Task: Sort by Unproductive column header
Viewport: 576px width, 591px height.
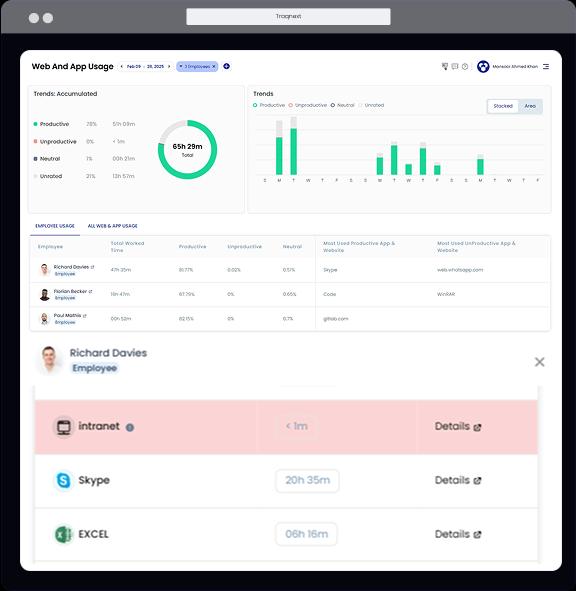Action: [244, 247]
